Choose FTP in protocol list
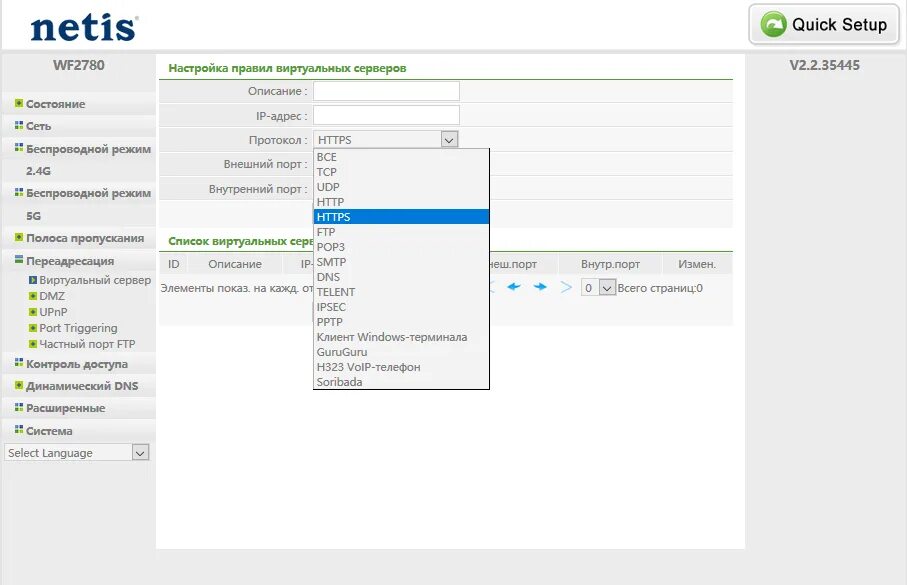907x585 pixels. point(401,232)
